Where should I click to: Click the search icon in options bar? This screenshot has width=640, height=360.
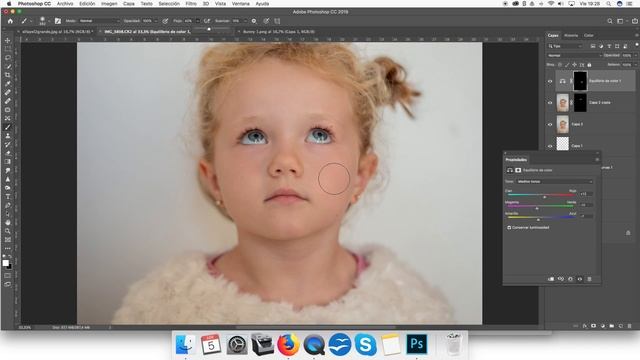609,21
